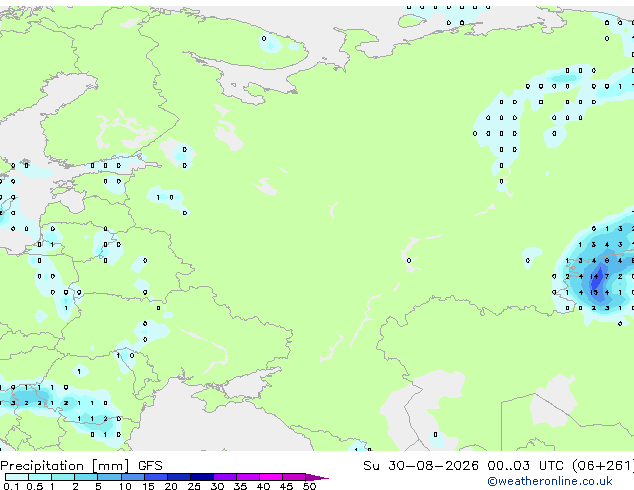The width and height of the screenshot is (634, 490).
Task: Click the 35–40 mm legend color swatch
Action: 248,477
